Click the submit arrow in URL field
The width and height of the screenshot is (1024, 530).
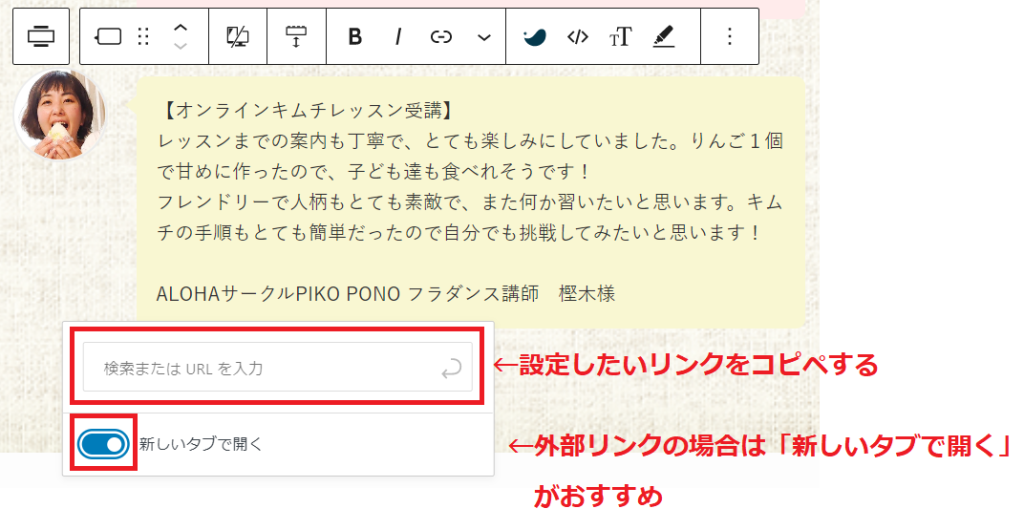coord(451,369)
